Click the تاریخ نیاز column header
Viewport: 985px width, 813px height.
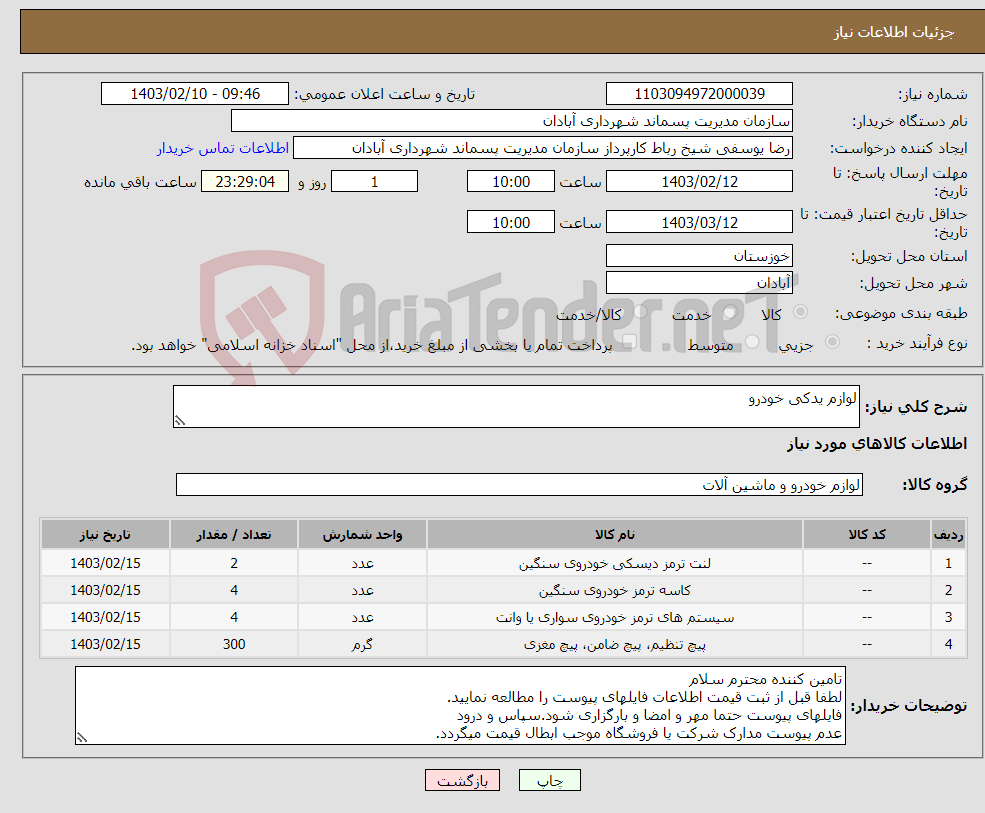point(105,534)
